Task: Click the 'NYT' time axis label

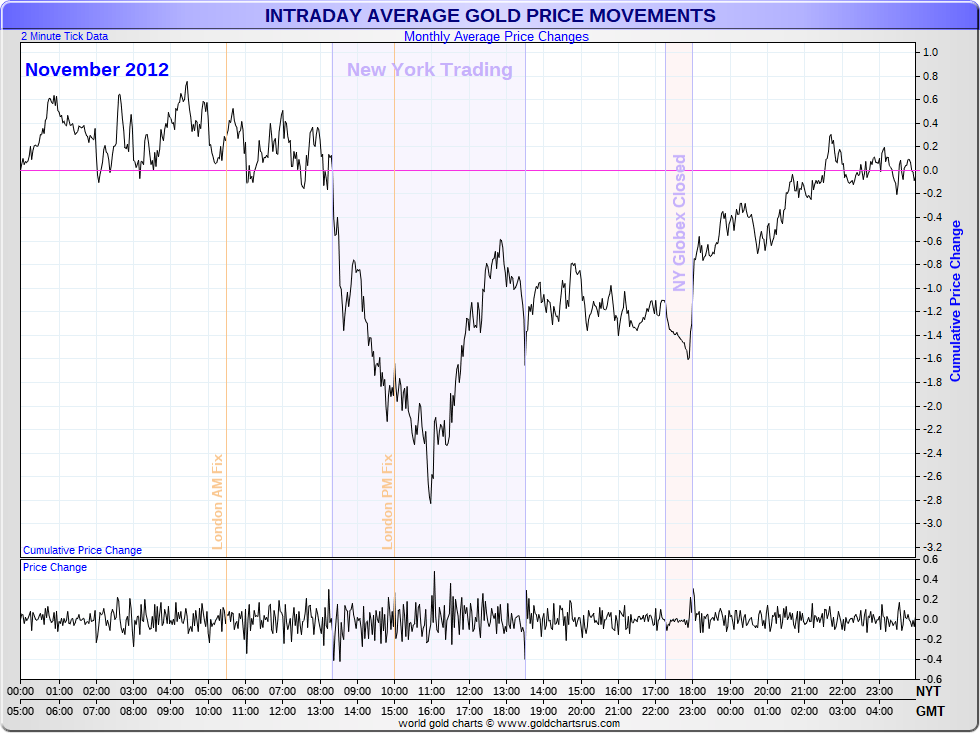Action: (x=928, y=691)
